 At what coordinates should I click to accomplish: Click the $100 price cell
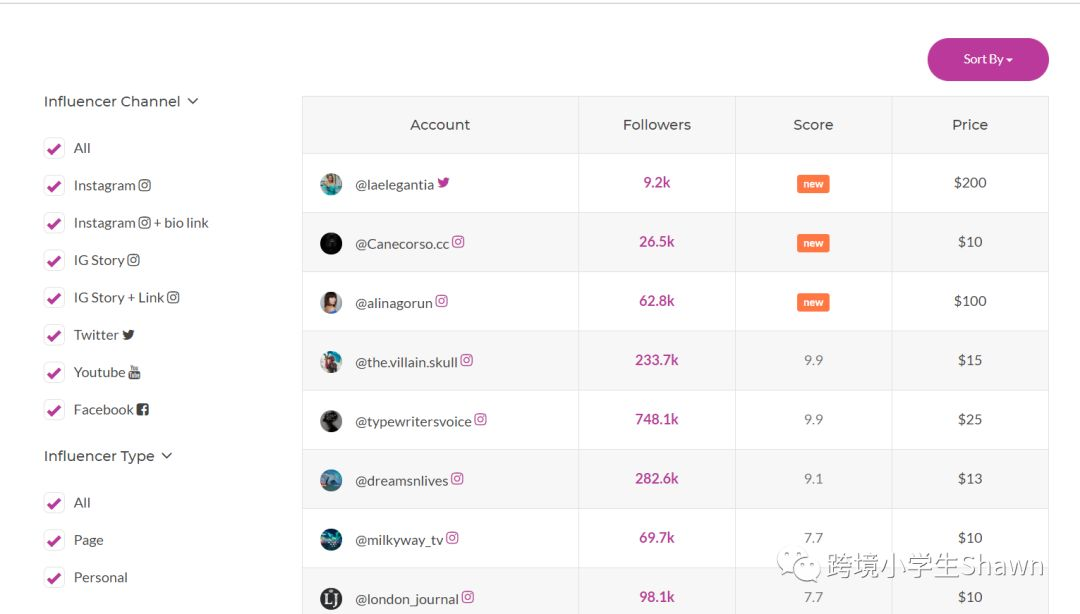(x=970, y=301)
